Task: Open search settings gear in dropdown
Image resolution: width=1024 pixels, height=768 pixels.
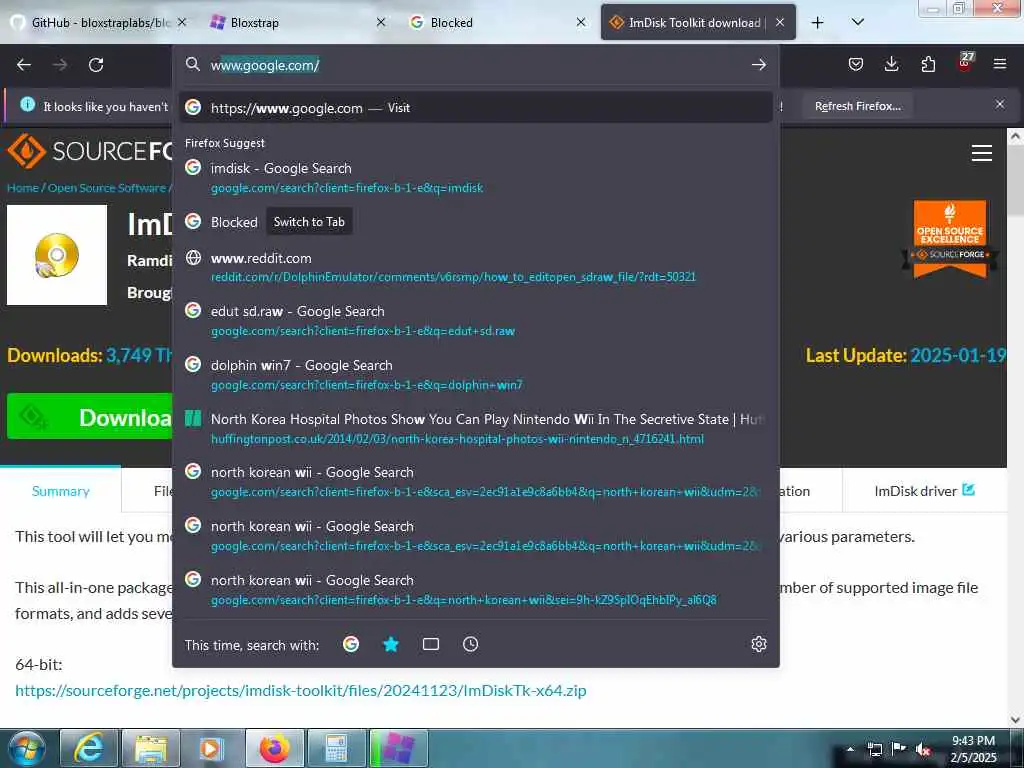Action: [x=758, y=644]
